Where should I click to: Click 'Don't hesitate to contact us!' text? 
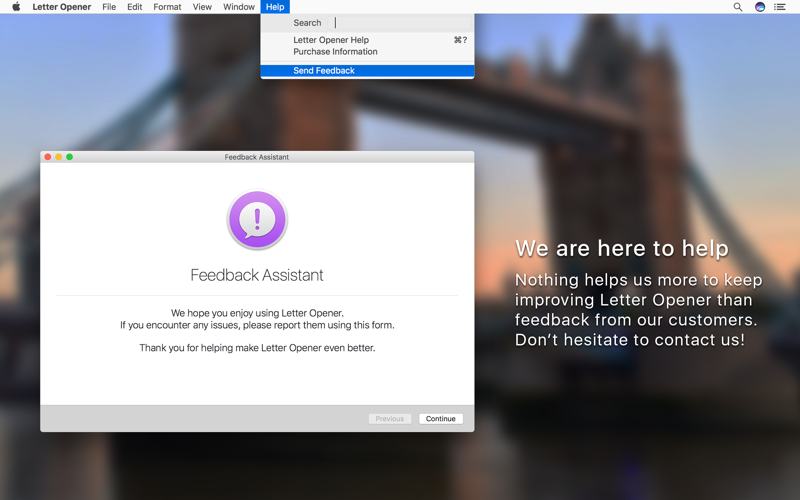tap(630, 340)
